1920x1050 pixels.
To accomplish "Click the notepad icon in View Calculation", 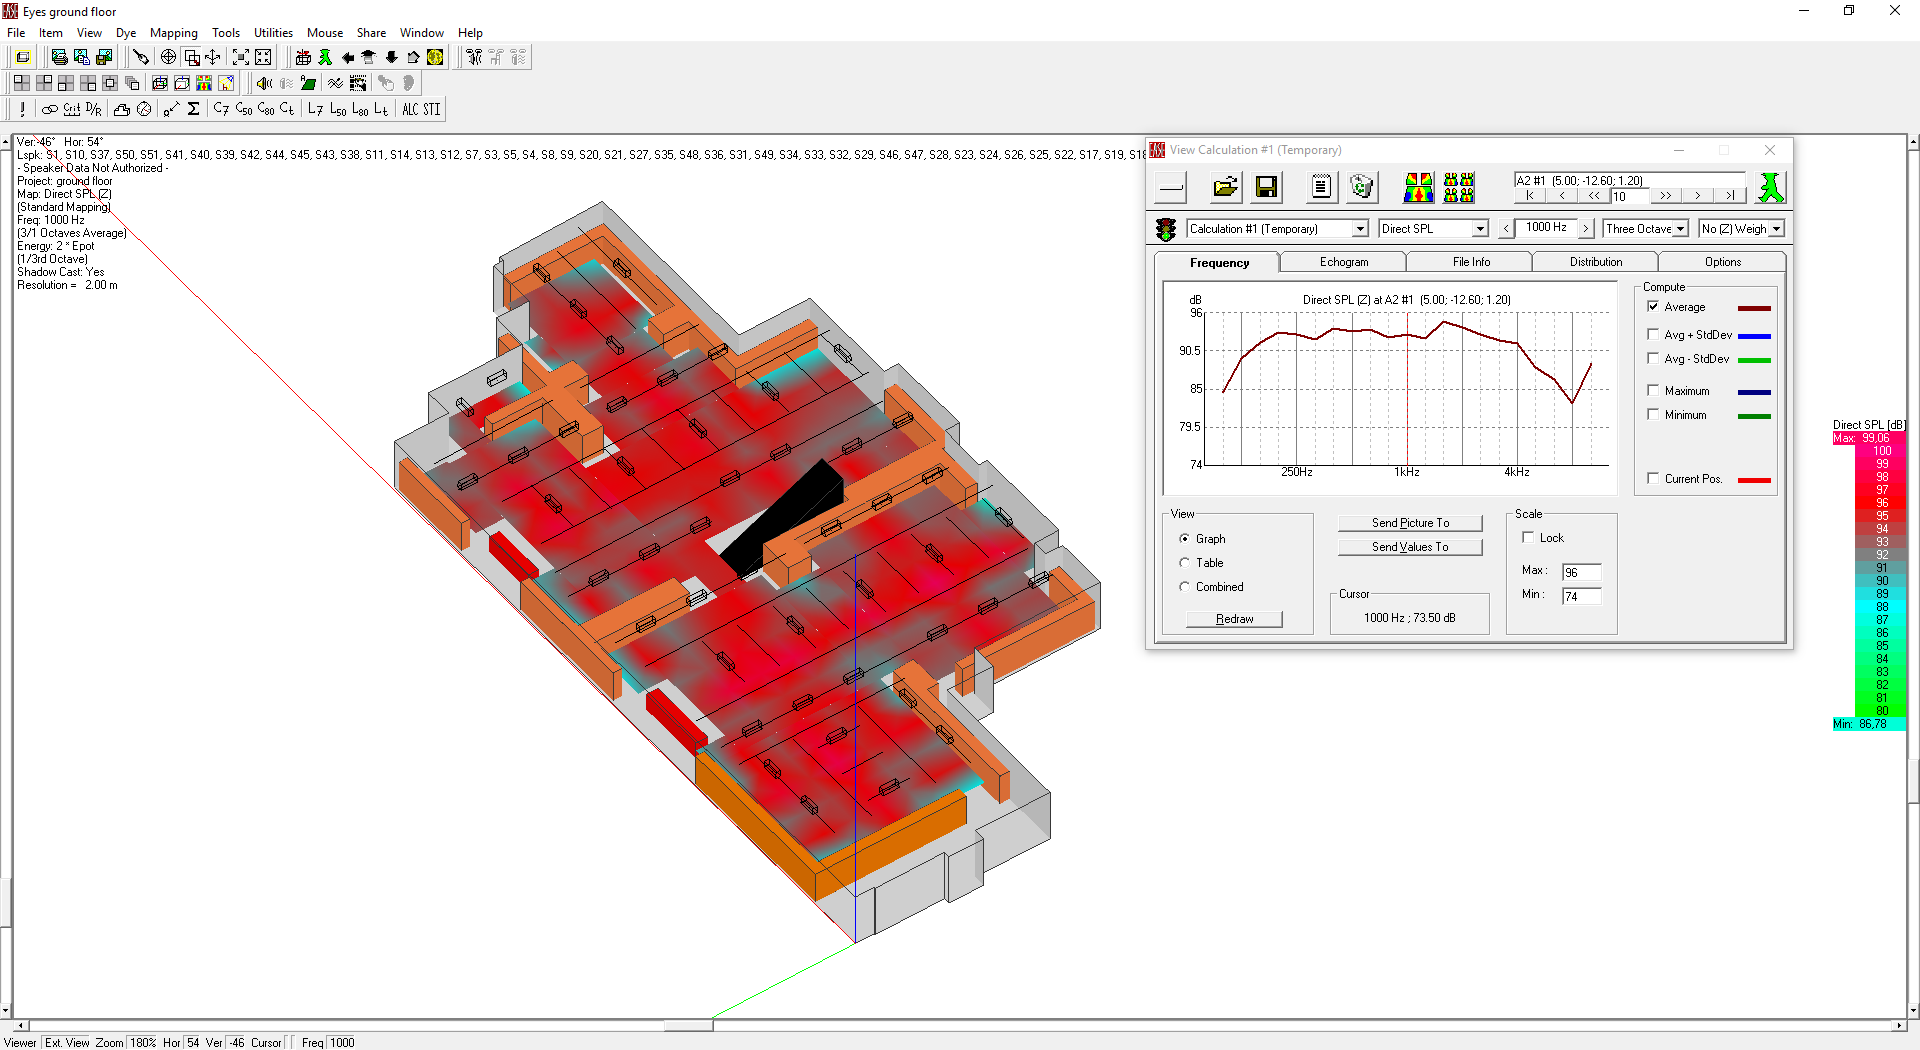I will coord(1321,187).
